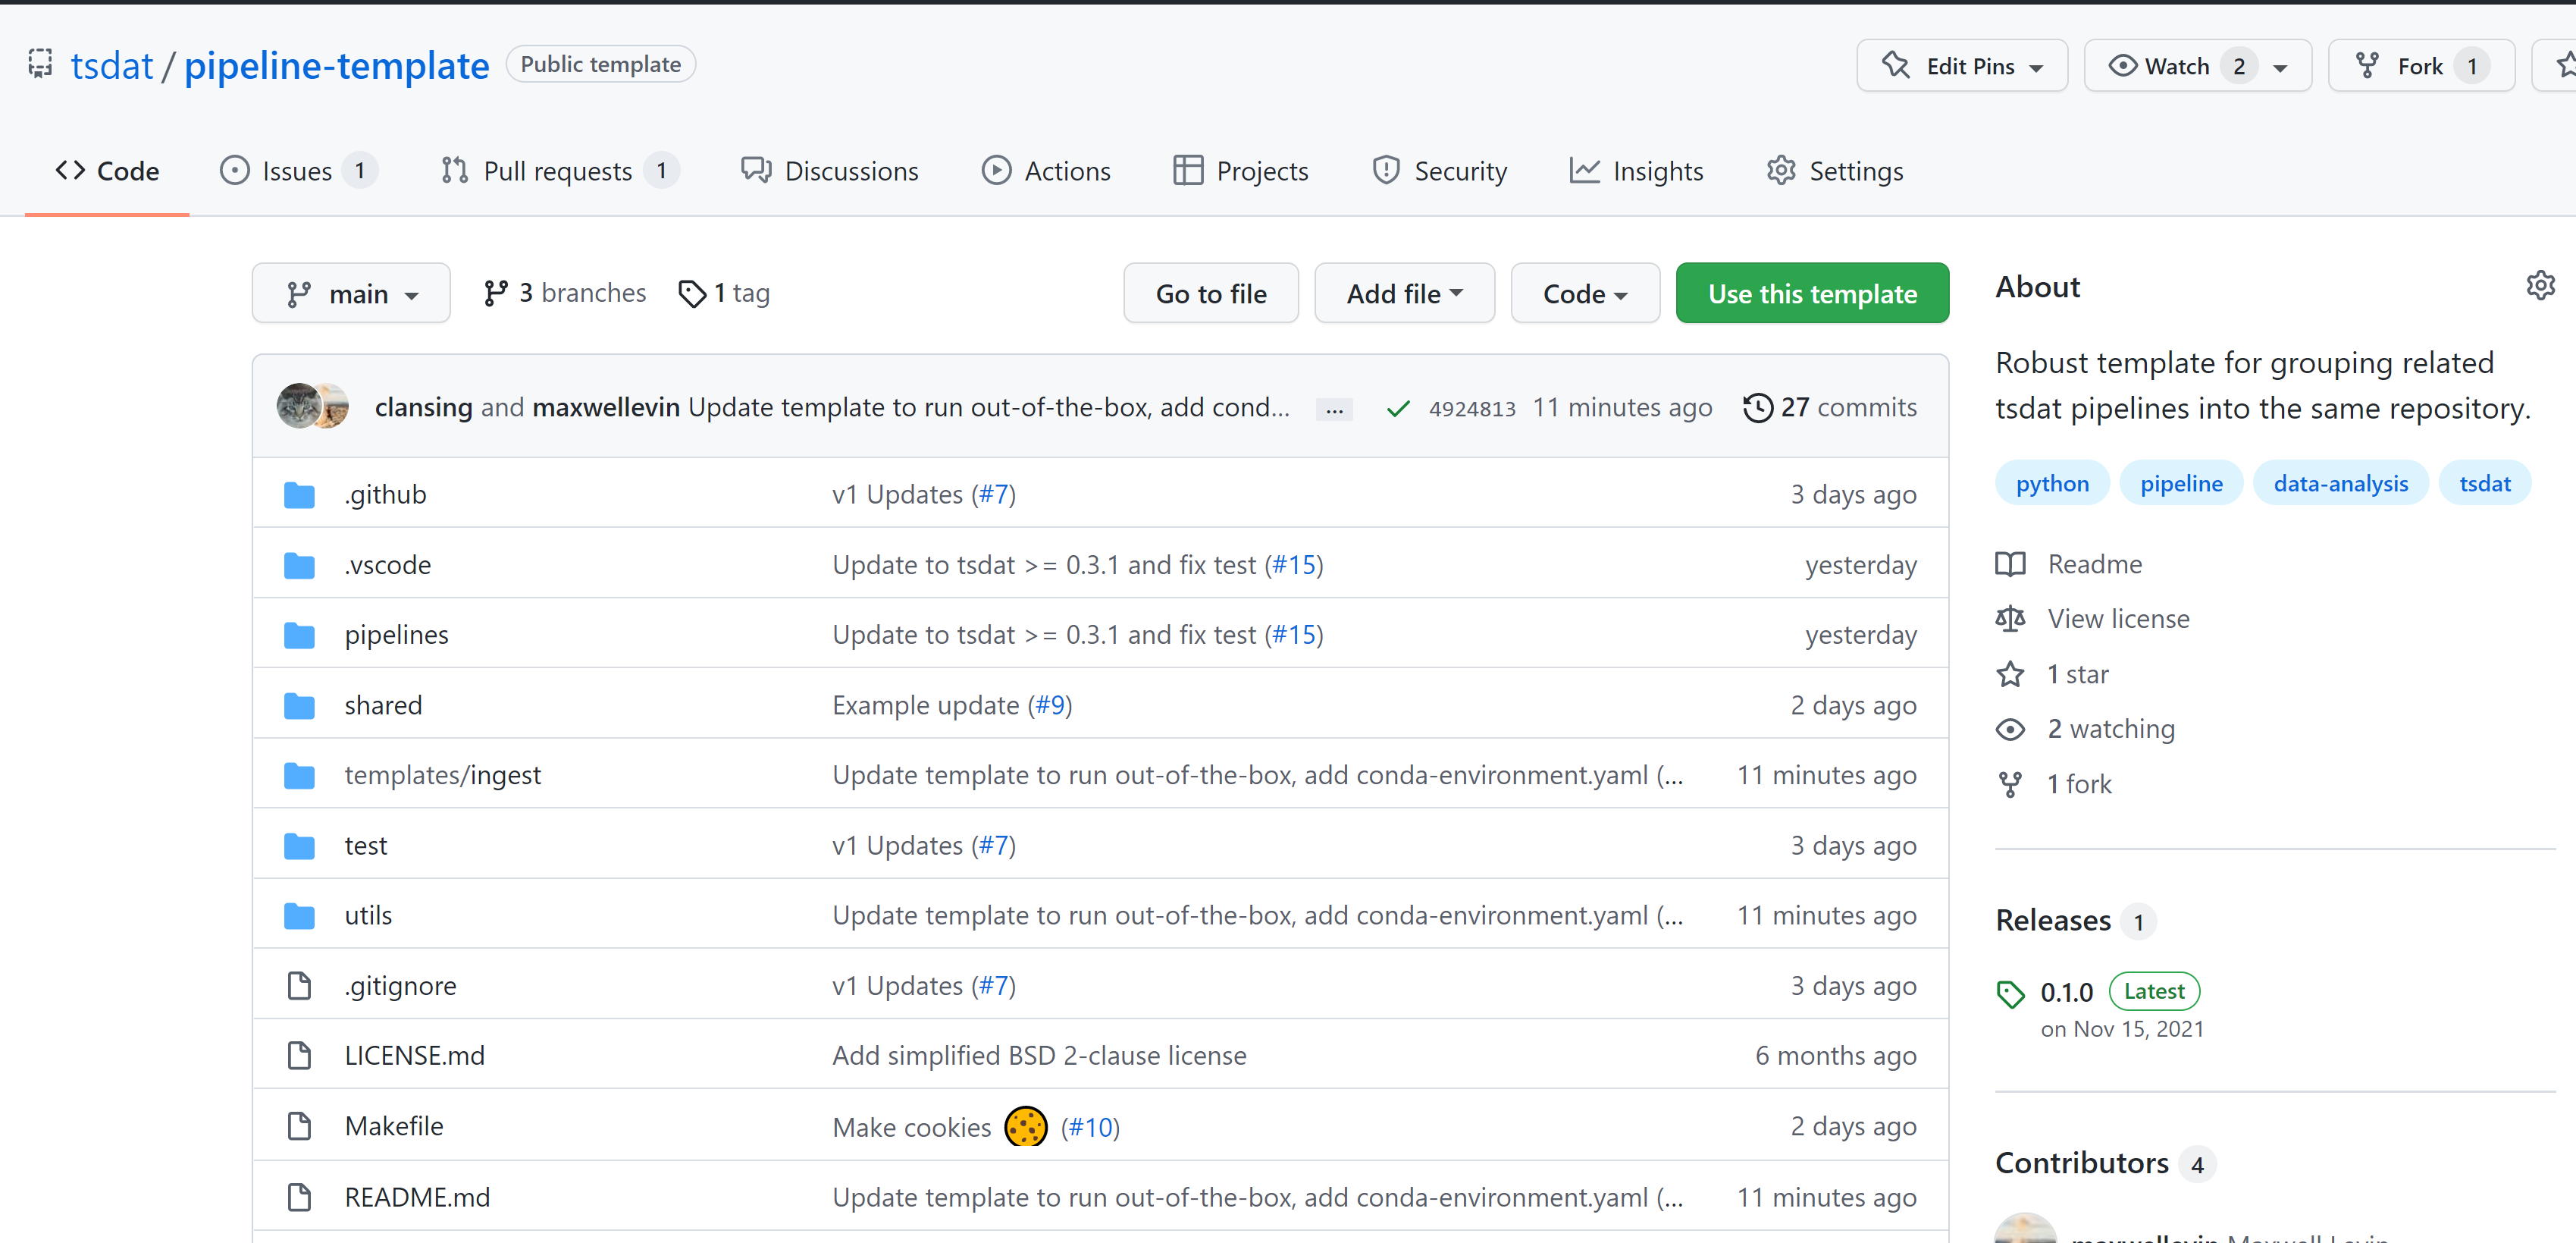2576x1243 pixels.
Task: Open the 27 commits history link
Action: pyautogui.click(x=1830, y=408)
